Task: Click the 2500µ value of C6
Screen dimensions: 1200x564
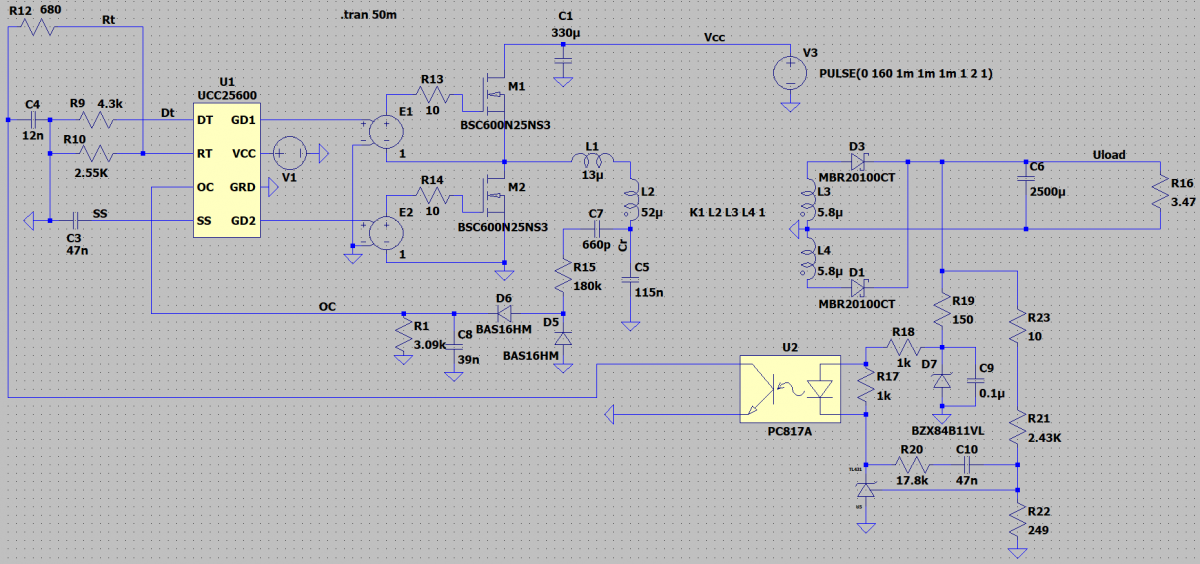Action: pos(1049,191)
